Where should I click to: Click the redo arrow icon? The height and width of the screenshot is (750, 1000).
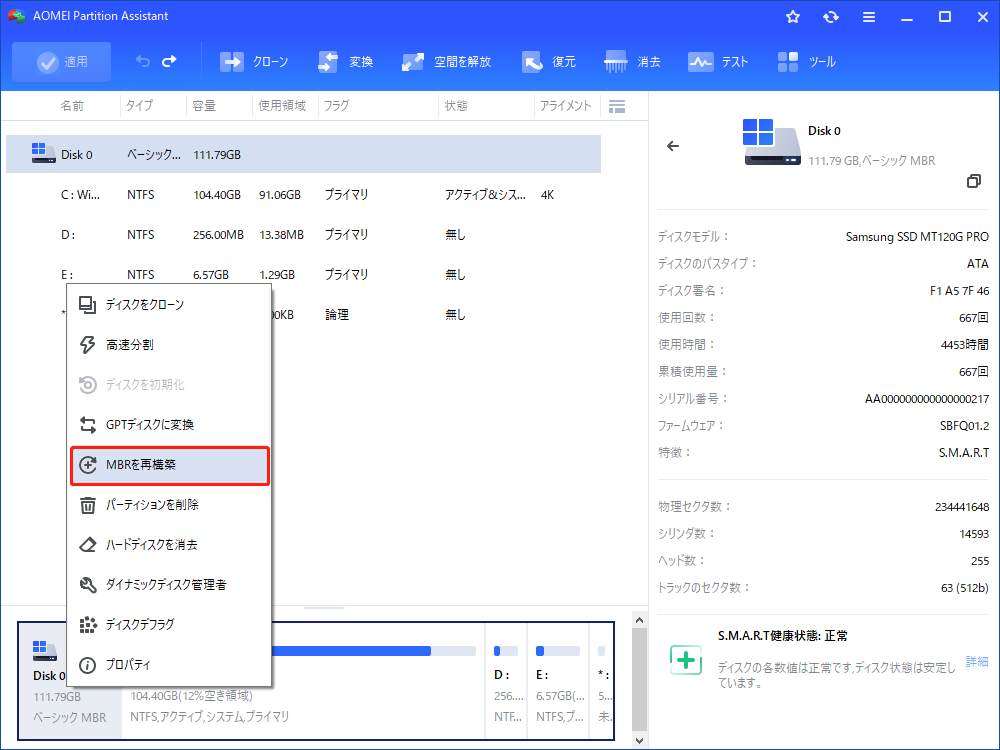[169, 61]
